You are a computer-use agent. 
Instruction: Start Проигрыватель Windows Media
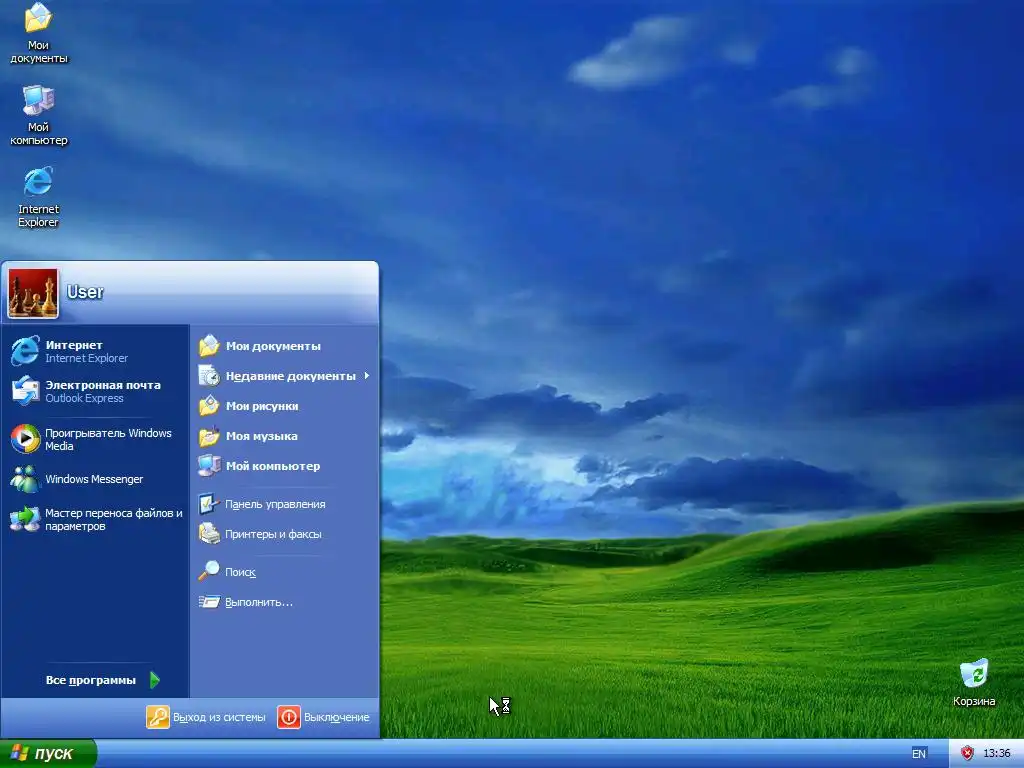click(95, 440)
